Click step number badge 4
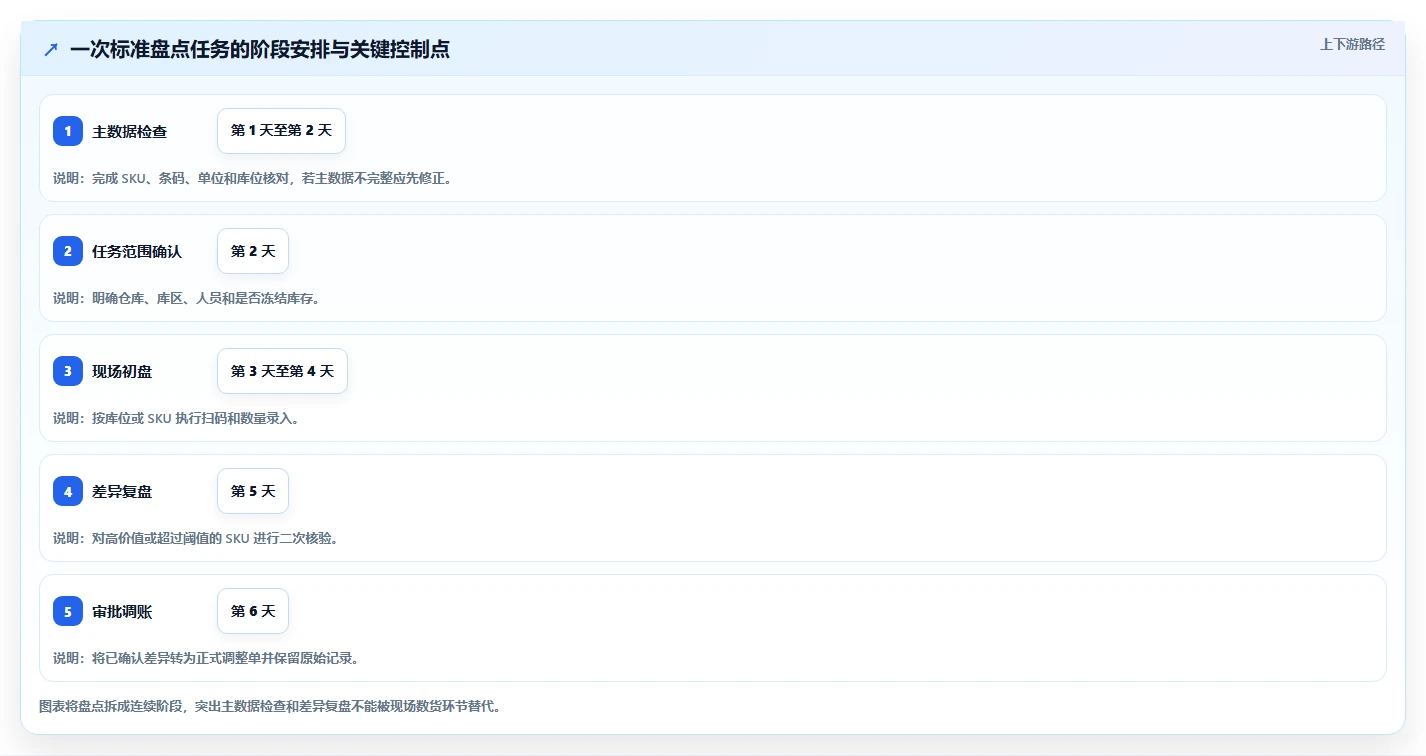The width and height of the screenshot is (1426, 756). point(68,491)
